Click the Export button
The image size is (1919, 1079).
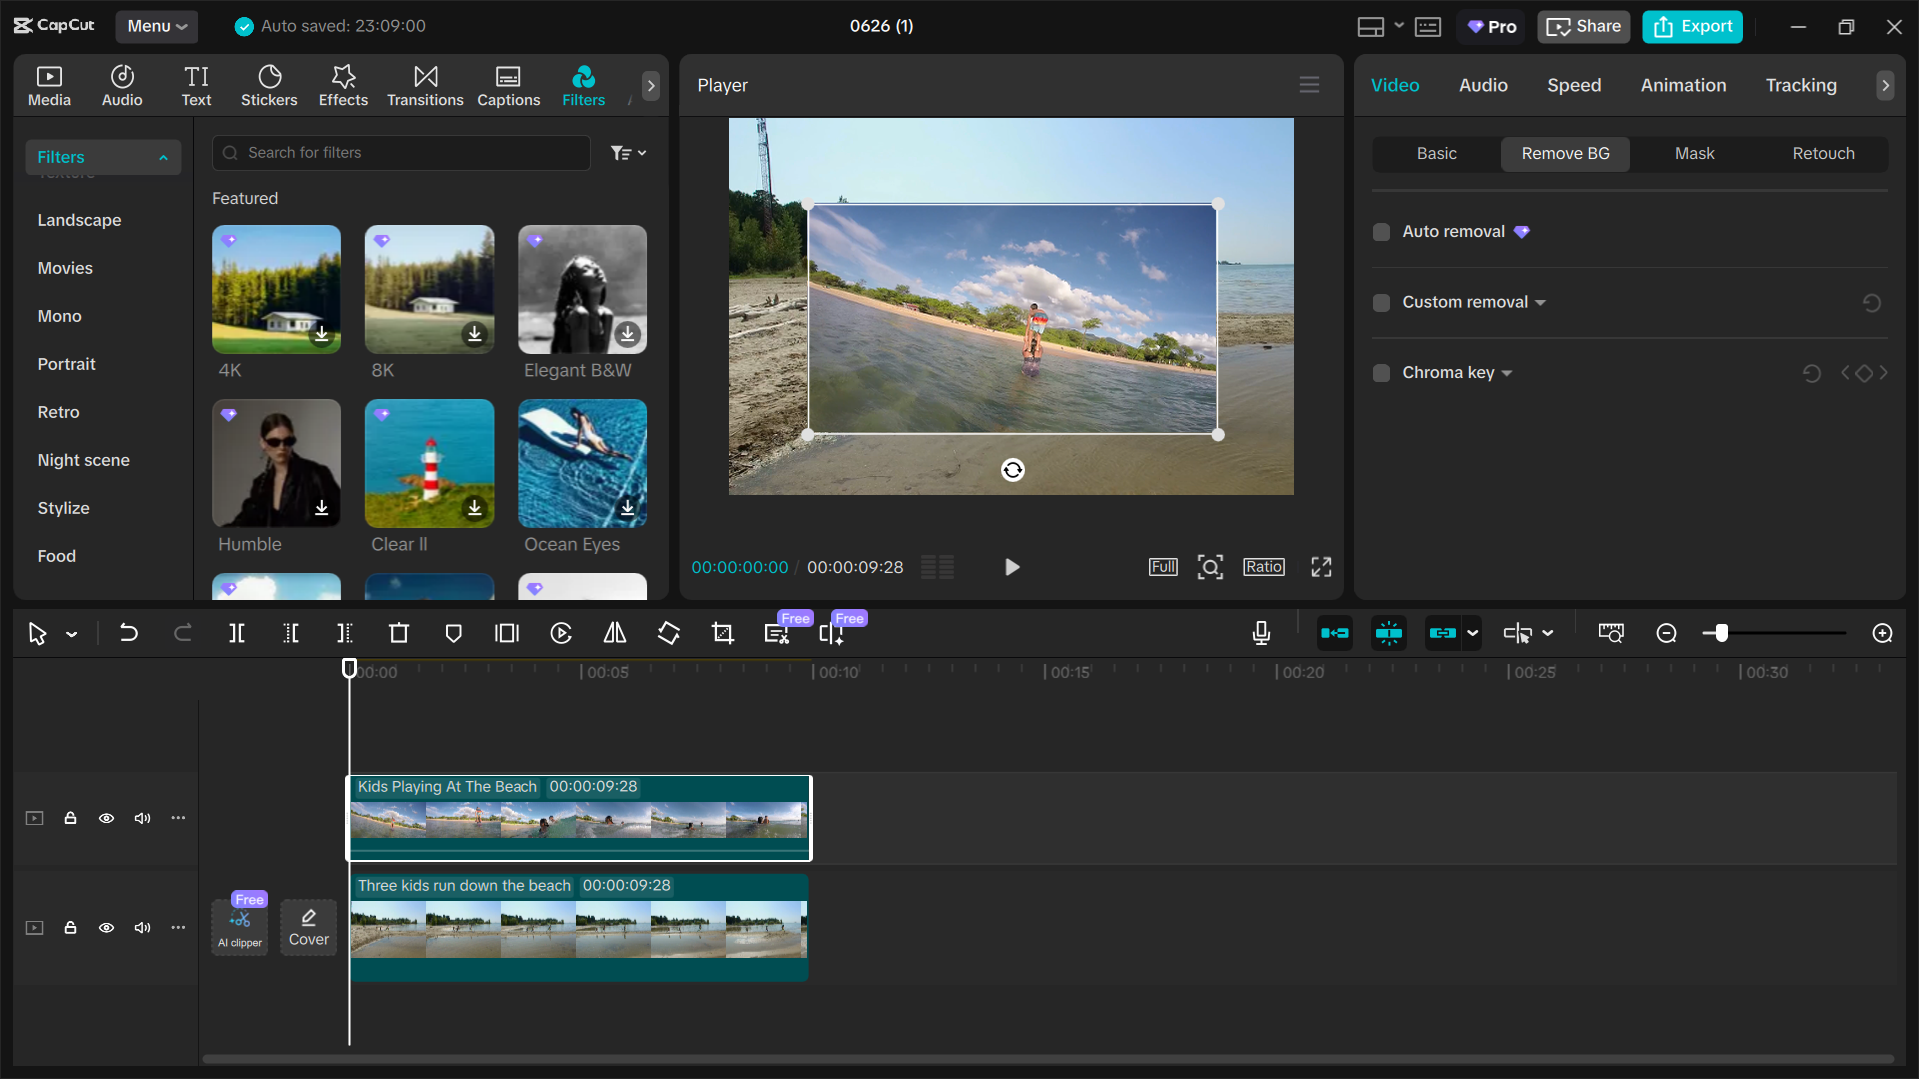click(1691, 26)
